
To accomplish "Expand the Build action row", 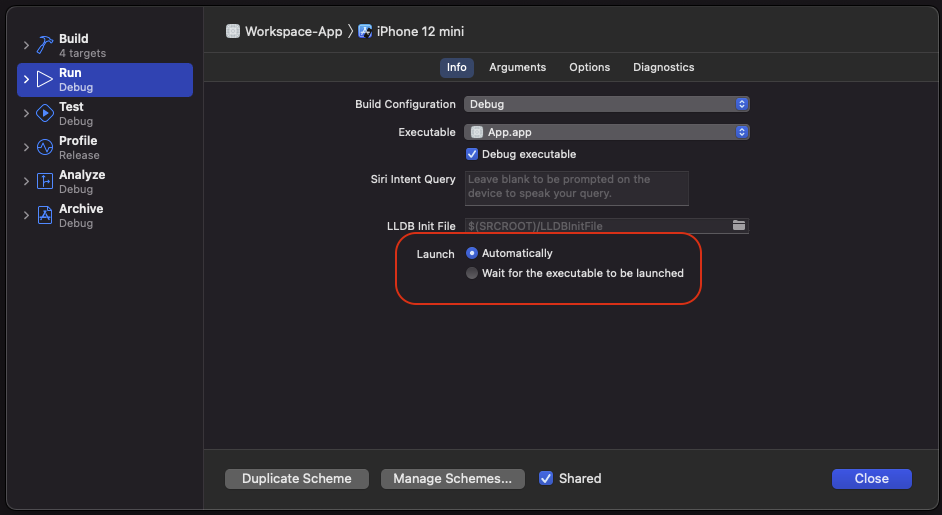I will click(26, 45).
